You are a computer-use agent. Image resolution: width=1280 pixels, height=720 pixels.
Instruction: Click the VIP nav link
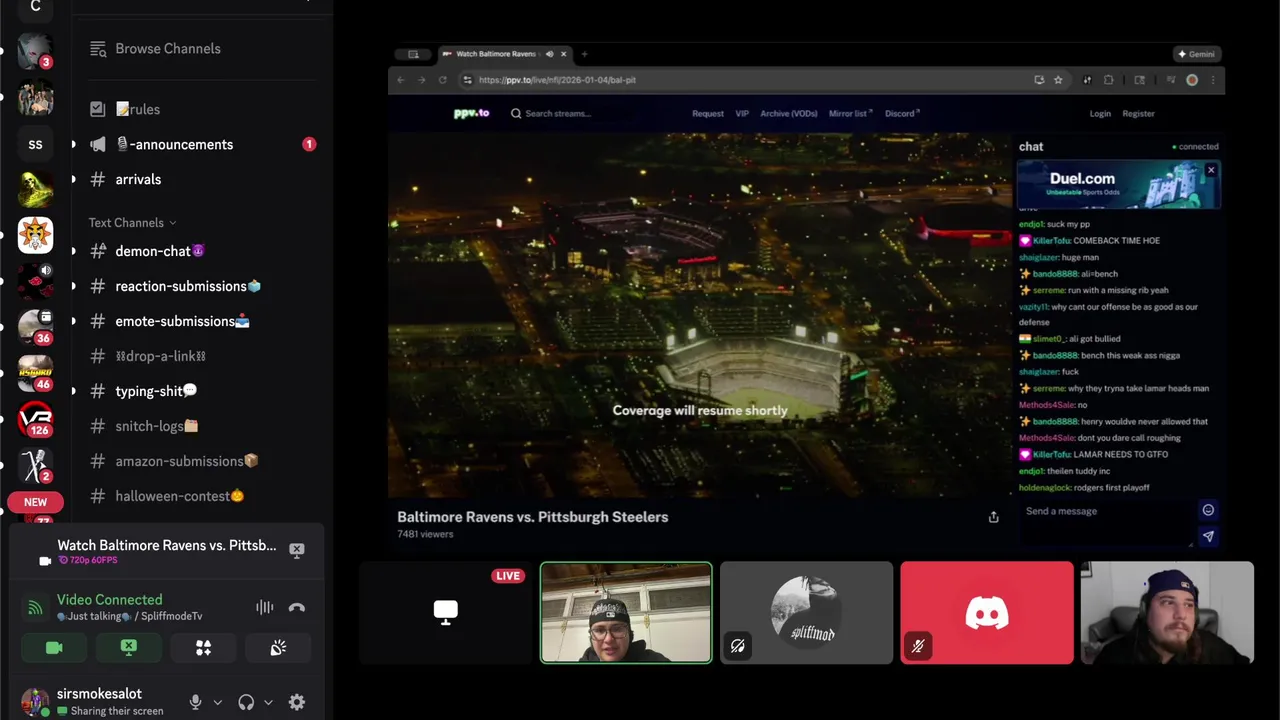click(x=742, y=113)
